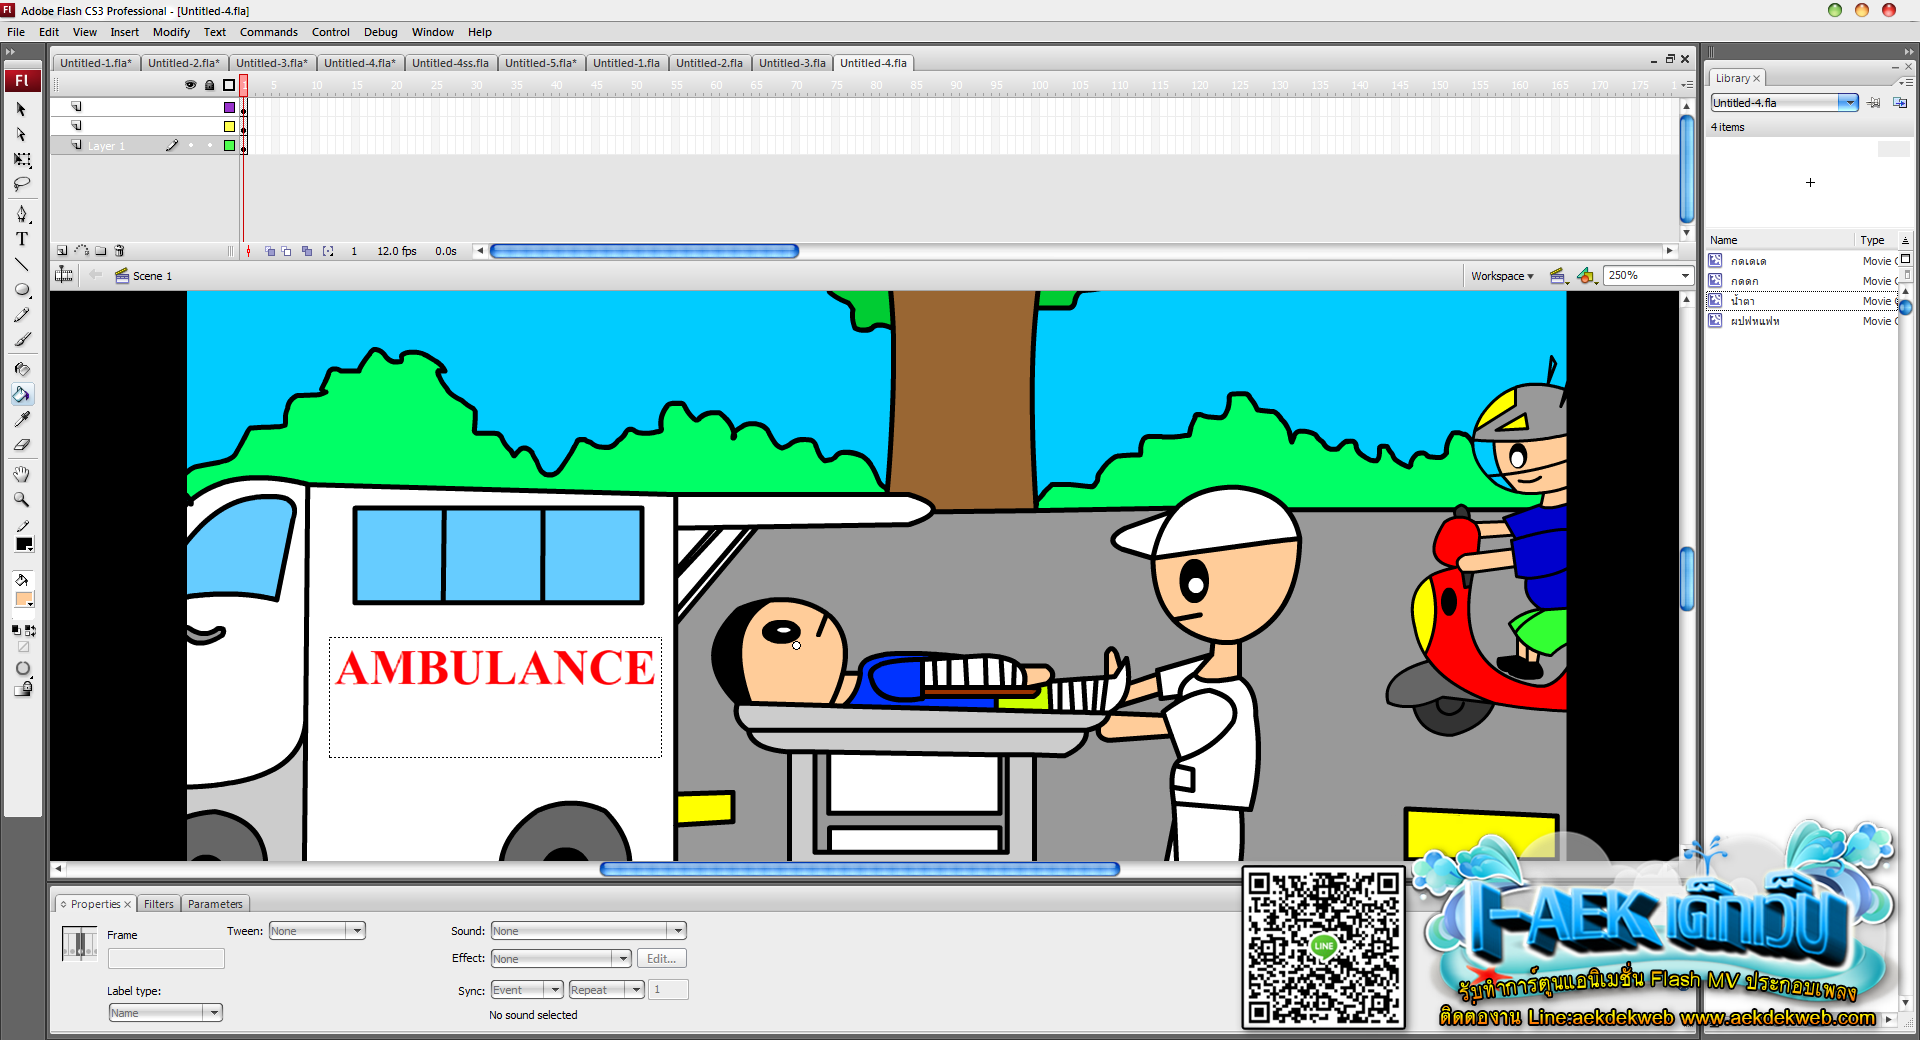Click the Scene 1 breadcrumb

151,276
